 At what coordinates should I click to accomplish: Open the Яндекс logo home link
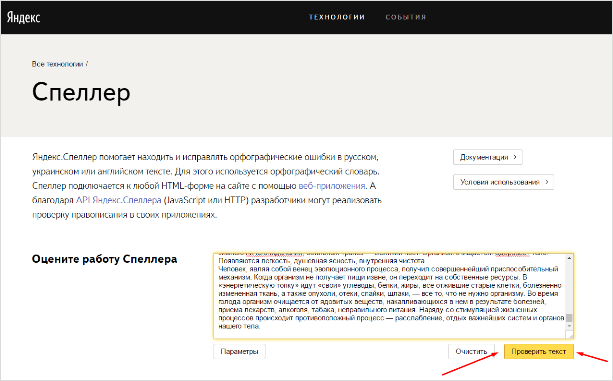tap(23, 17)
